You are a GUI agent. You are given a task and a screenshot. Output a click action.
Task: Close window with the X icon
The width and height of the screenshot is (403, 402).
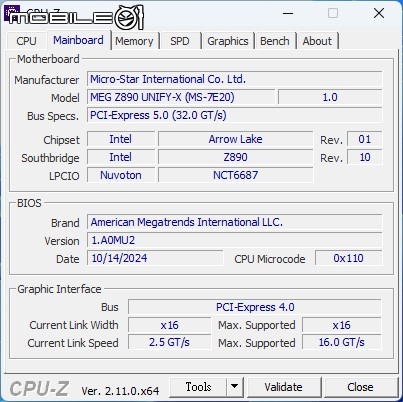(379, 14)
